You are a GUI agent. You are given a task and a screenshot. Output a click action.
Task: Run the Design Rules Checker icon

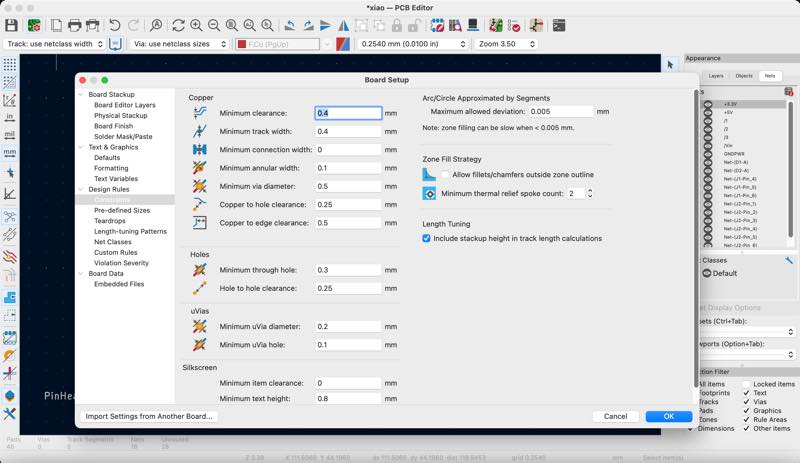[x=514, y=25]
